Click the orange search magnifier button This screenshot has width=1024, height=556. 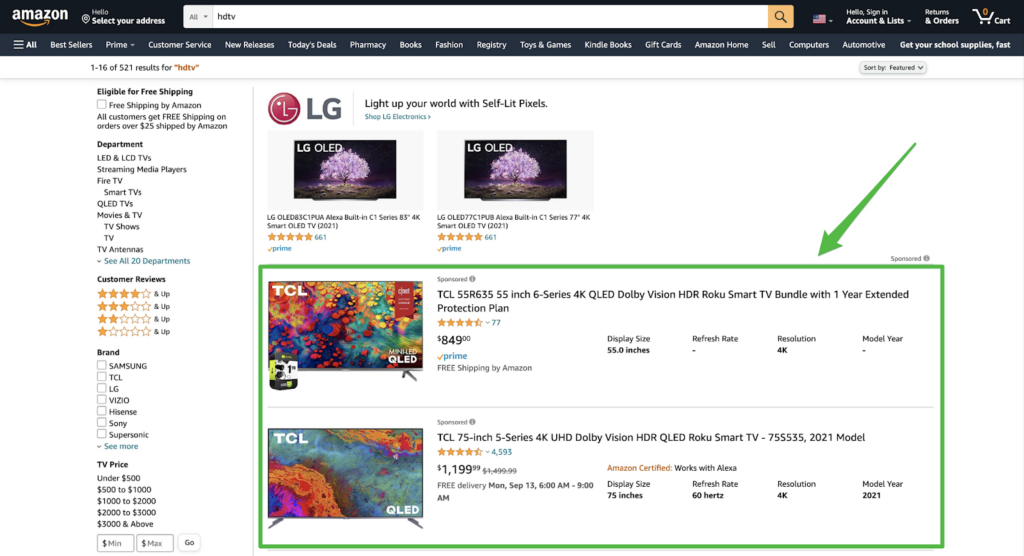[780, 17]
